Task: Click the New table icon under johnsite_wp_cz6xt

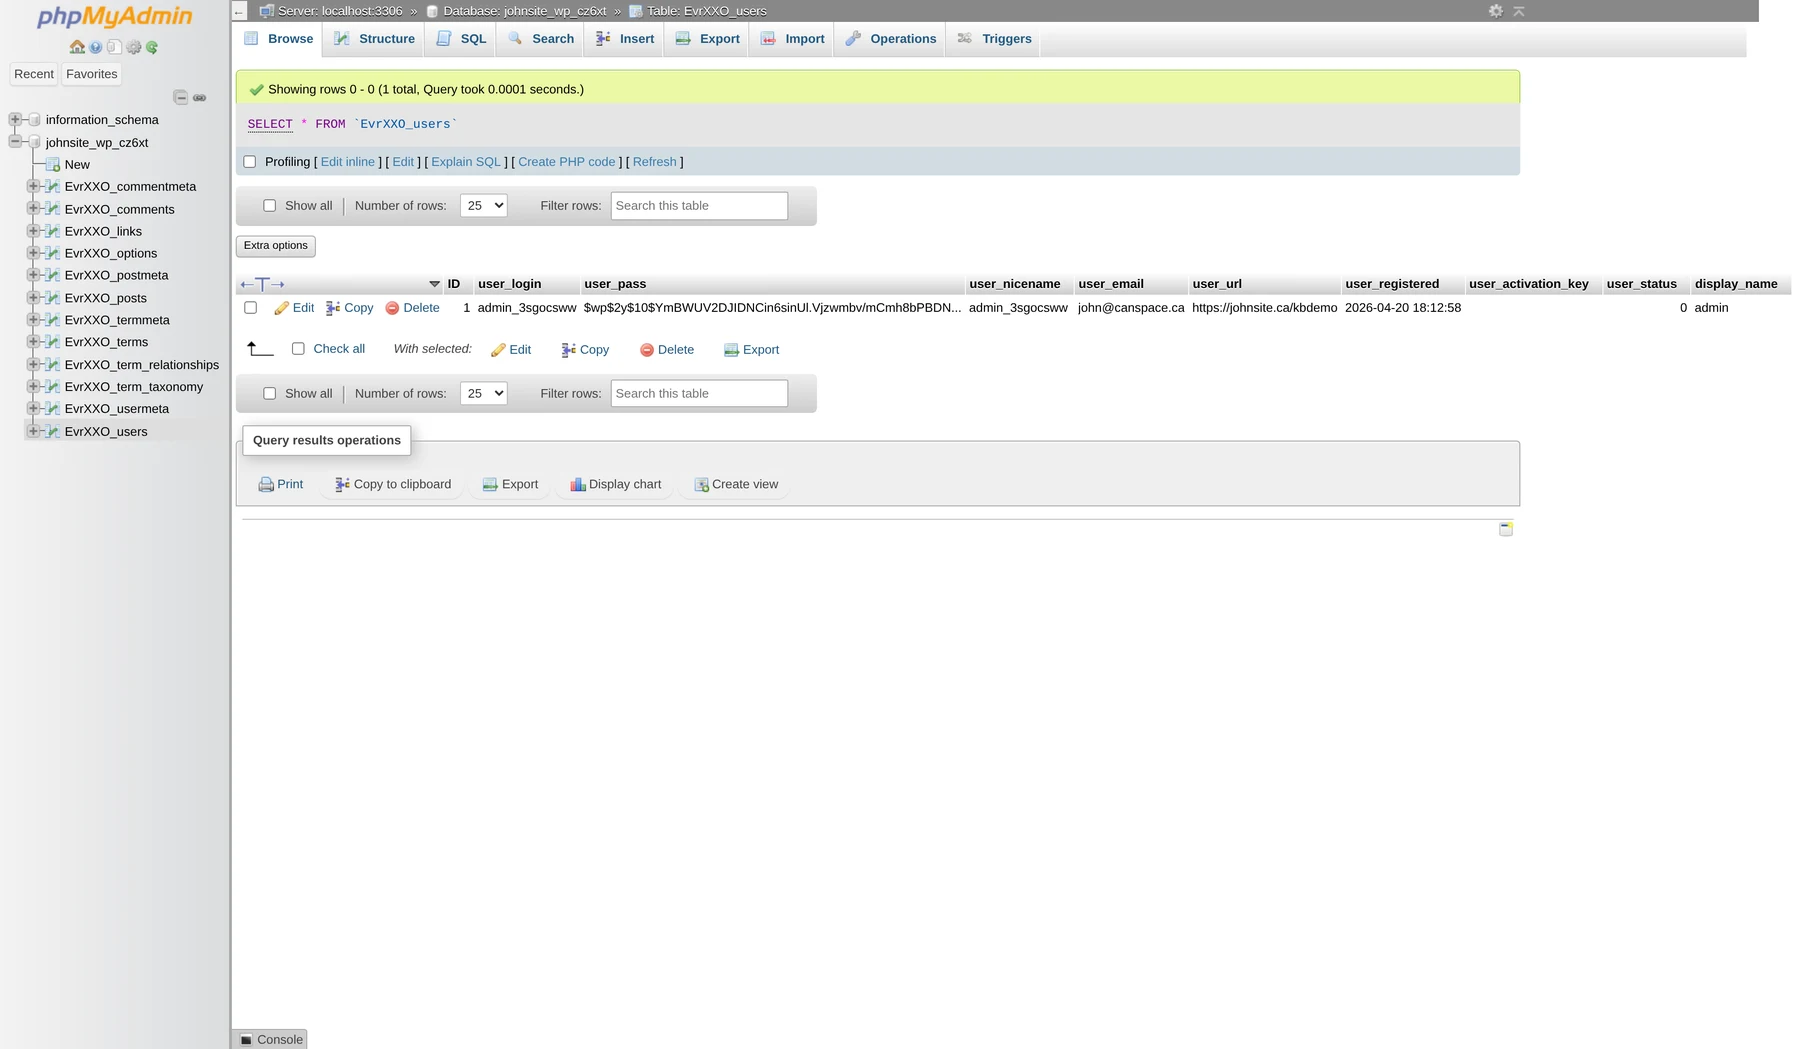Action: point(53,165)
